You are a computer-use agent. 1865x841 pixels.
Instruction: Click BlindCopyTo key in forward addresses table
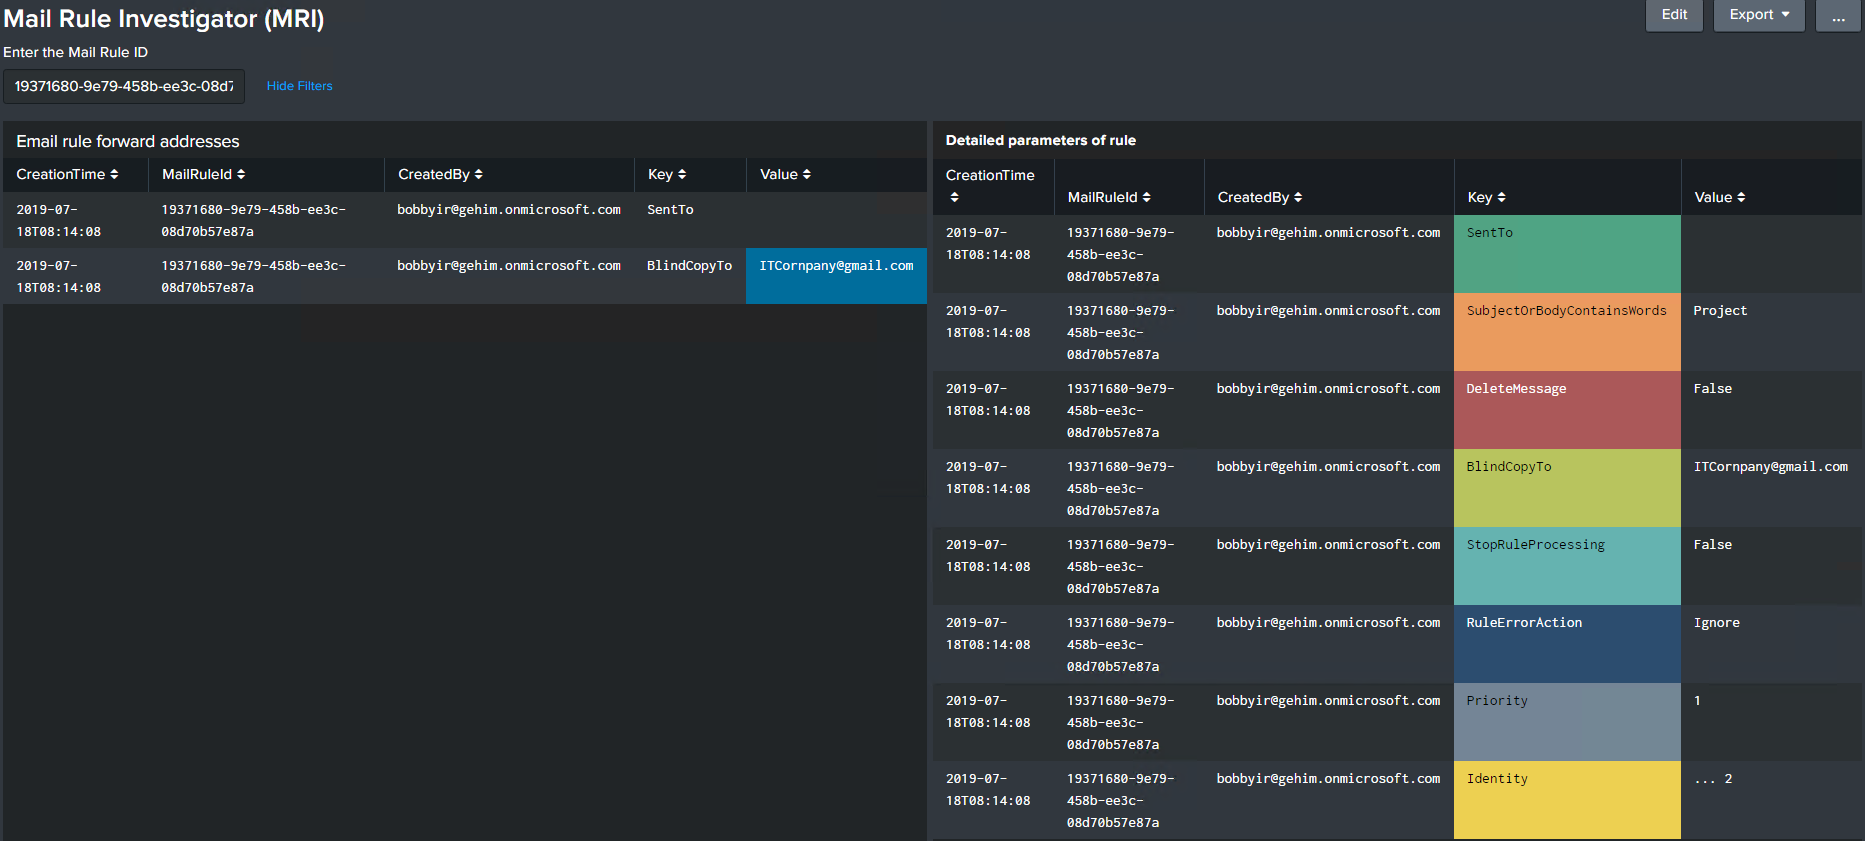point(689,265)
